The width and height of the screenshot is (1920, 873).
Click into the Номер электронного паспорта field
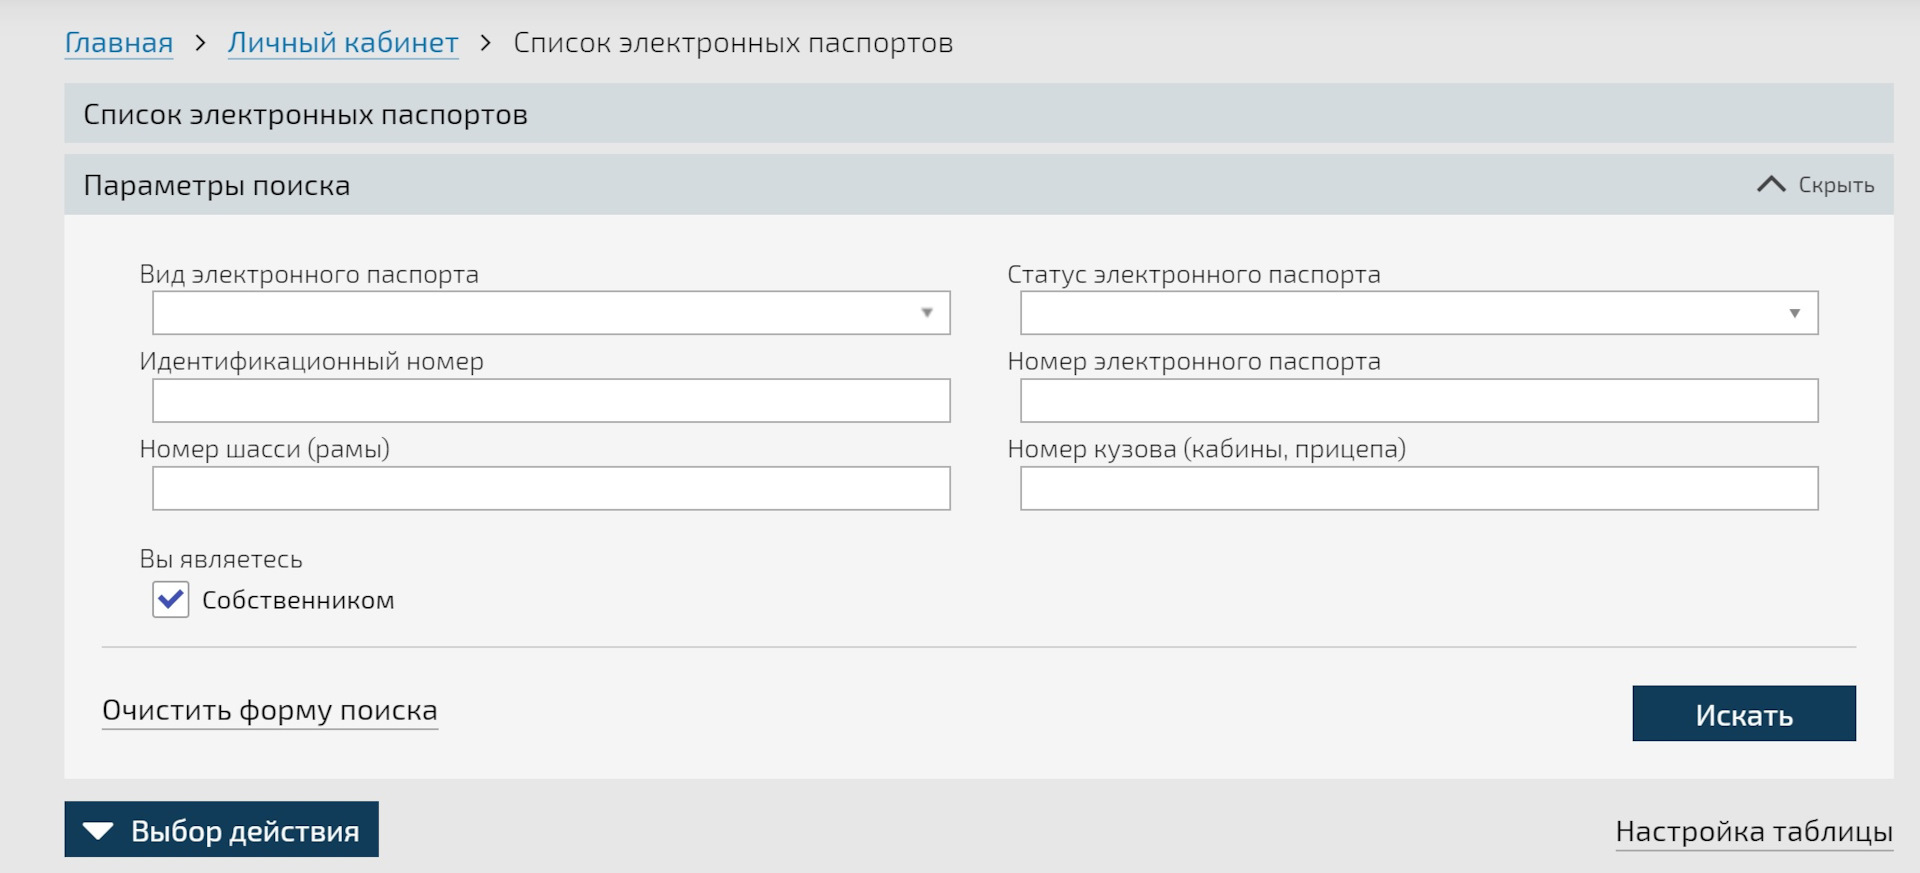[1419, 401]
